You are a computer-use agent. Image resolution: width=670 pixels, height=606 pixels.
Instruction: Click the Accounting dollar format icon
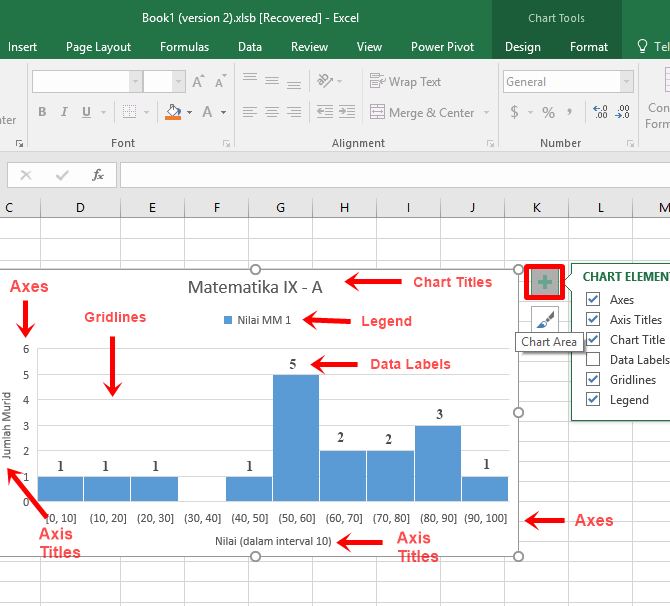(514, 113)
